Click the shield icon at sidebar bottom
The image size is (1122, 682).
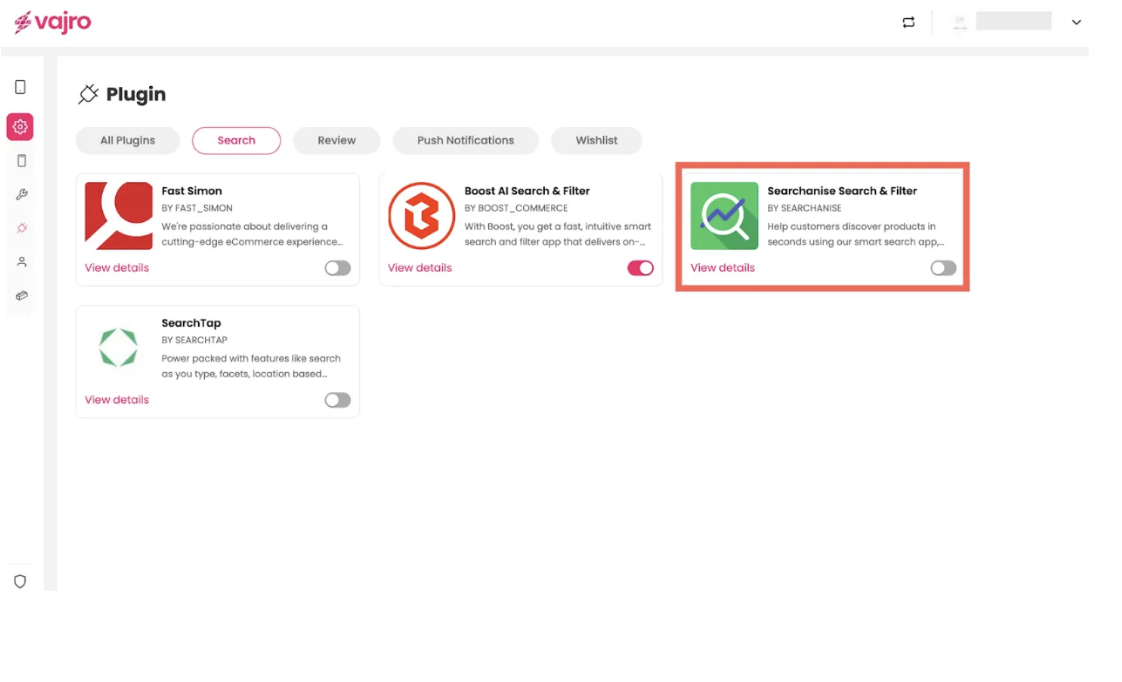(x=20, y=581)
